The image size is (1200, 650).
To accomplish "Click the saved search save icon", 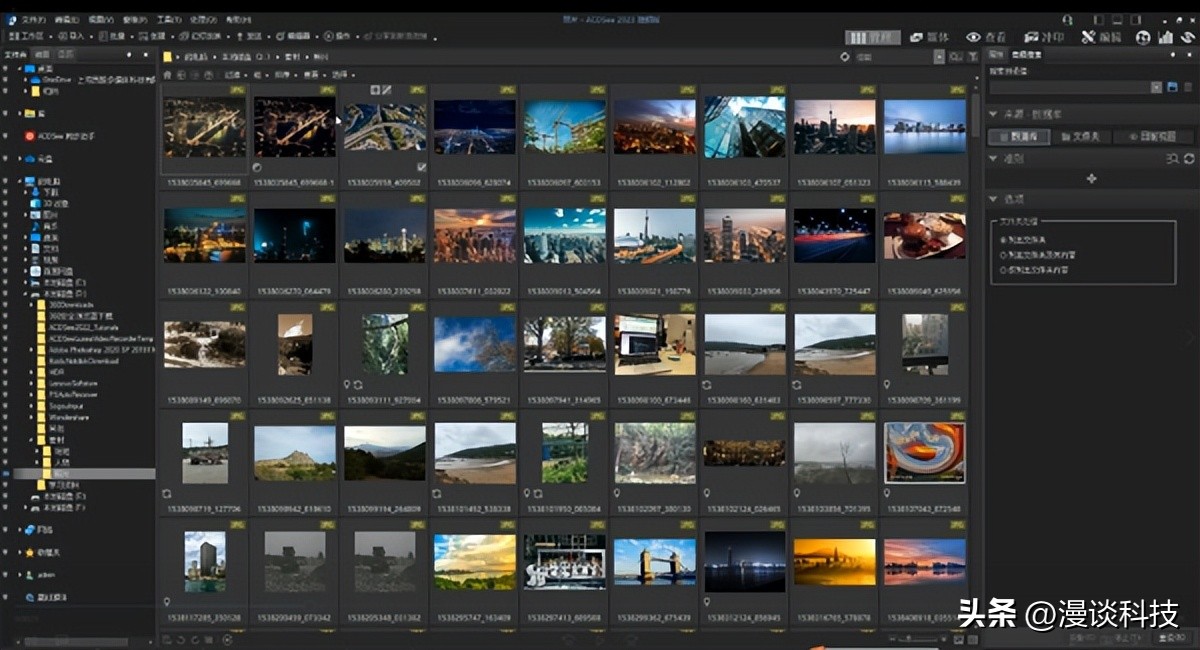I will [x=1172, y=87].
